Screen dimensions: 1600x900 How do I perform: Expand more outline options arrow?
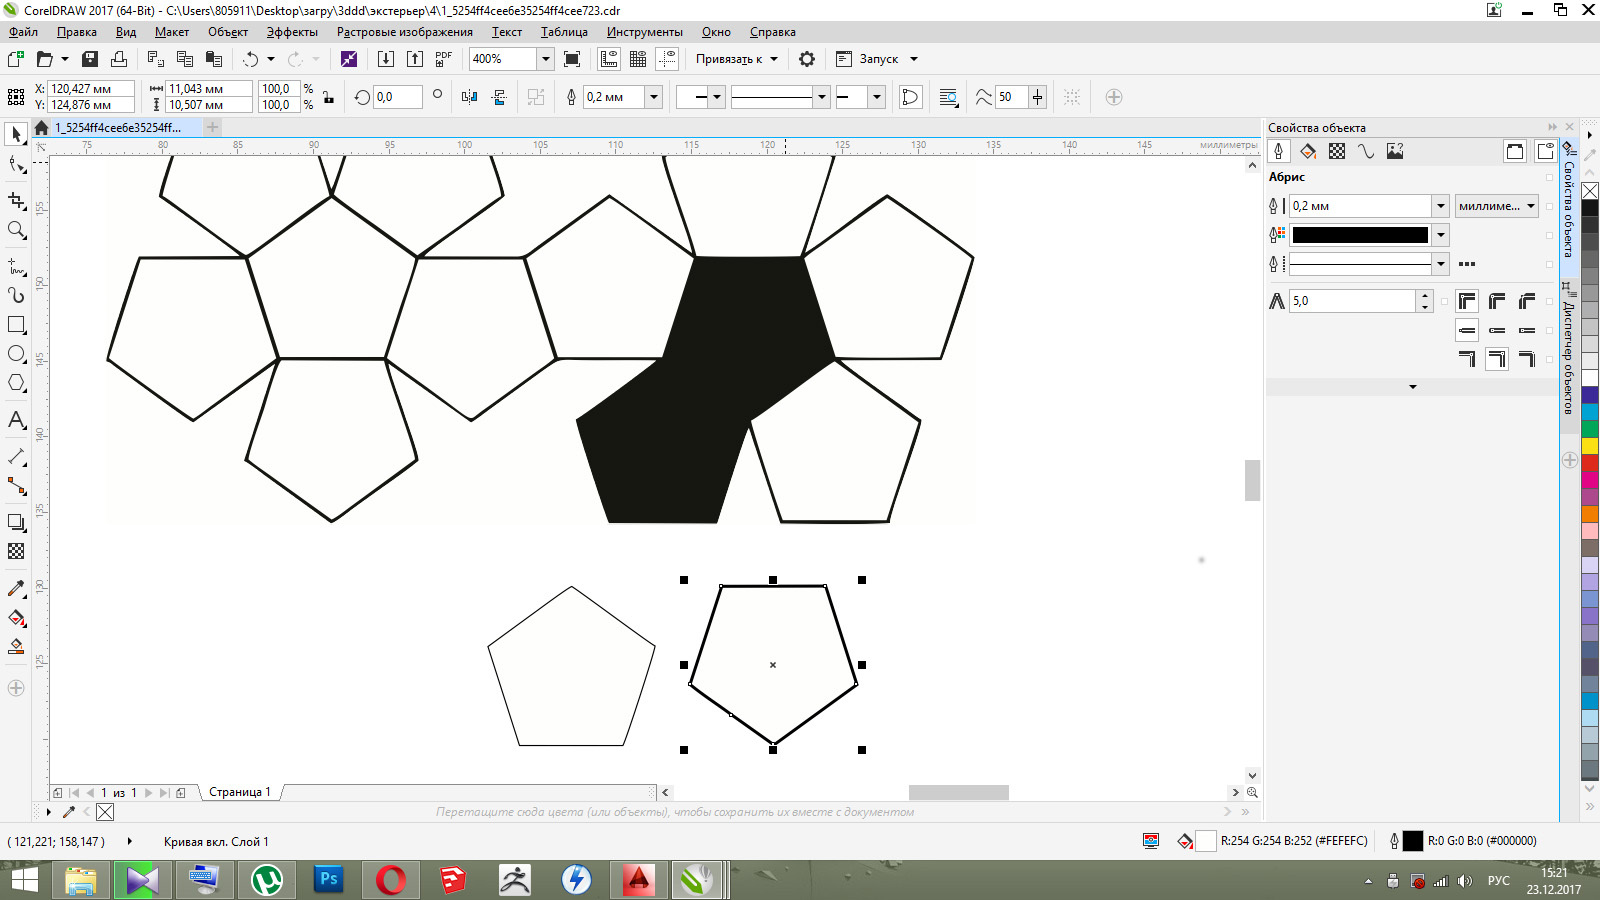point(1412,387)
